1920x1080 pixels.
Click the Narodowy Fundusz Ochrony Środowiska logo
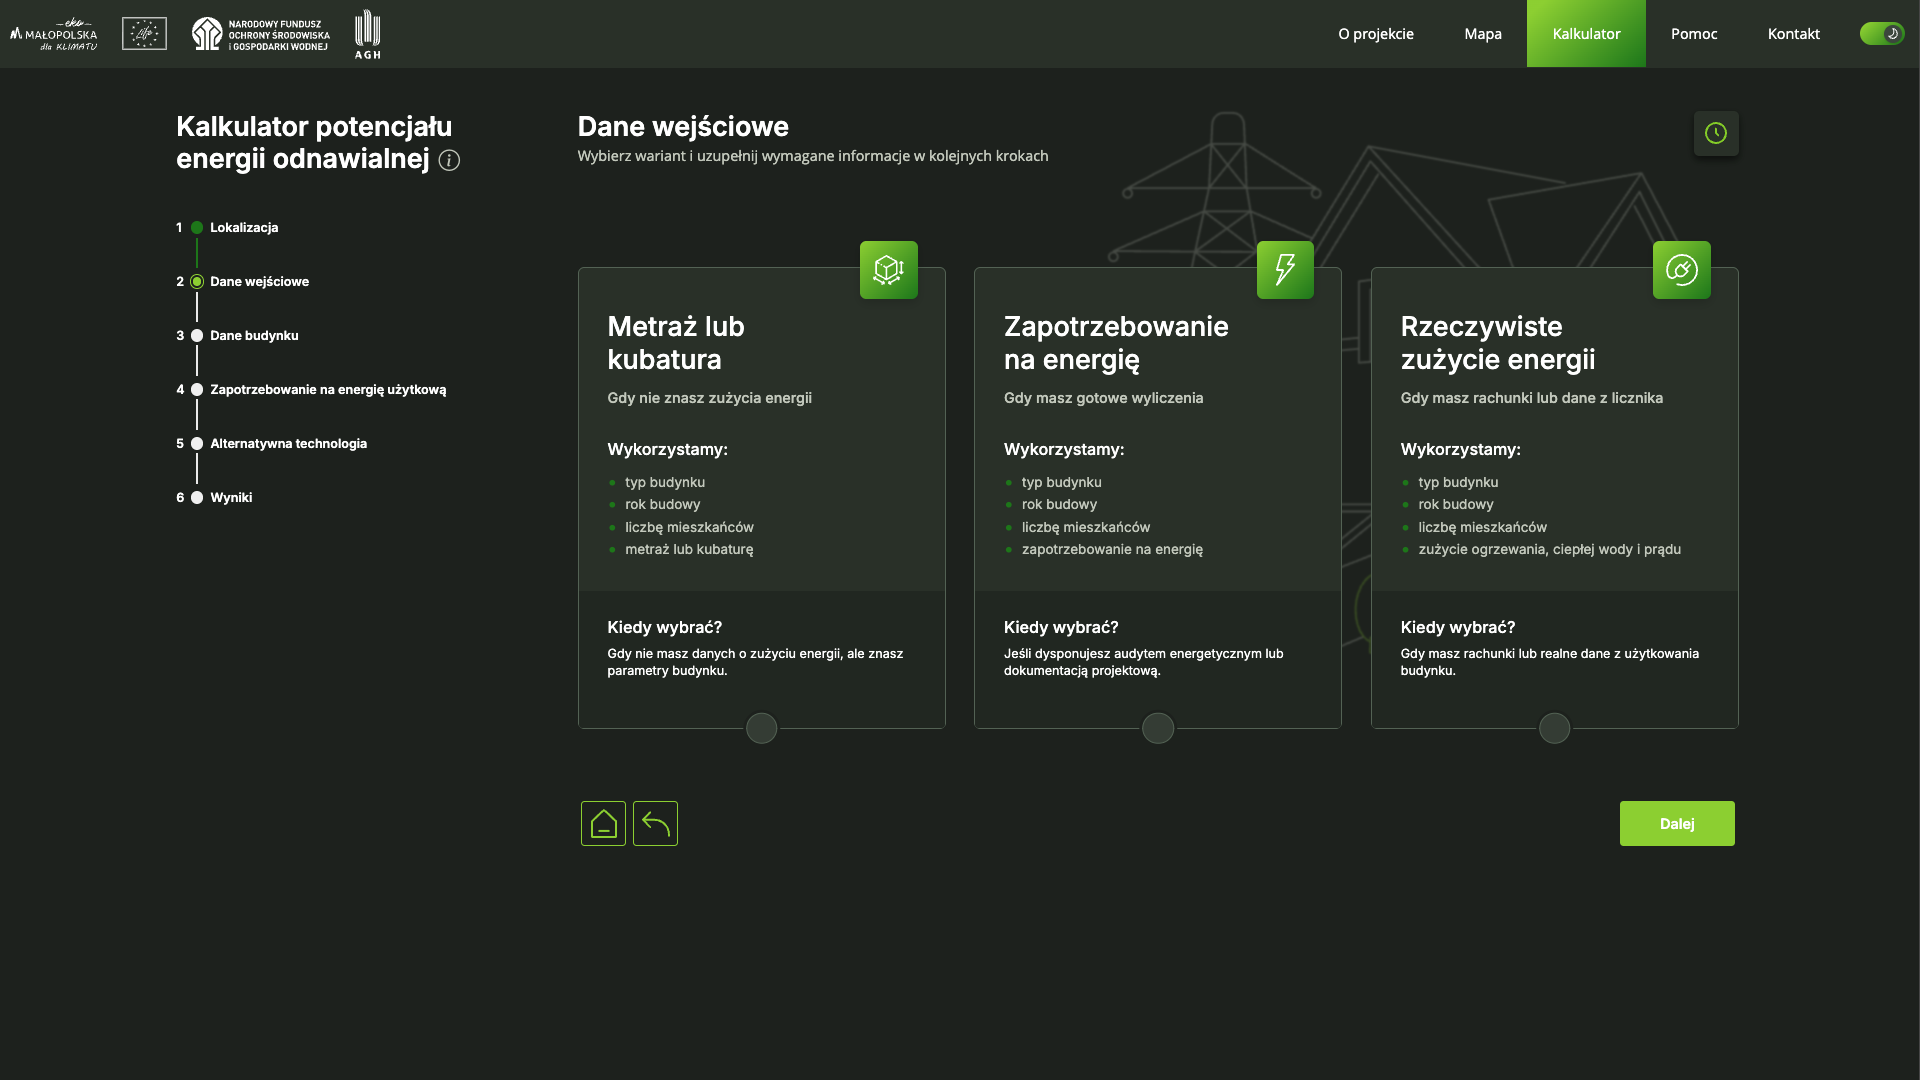coord(261,34)
